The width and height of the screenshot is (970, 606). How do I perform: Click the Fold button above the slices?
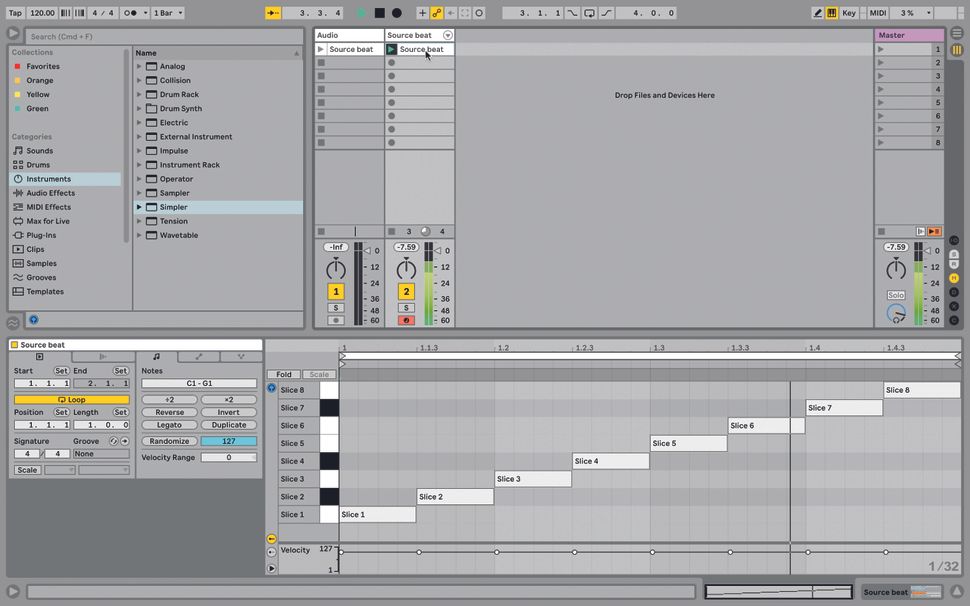(x=284, y=373)
